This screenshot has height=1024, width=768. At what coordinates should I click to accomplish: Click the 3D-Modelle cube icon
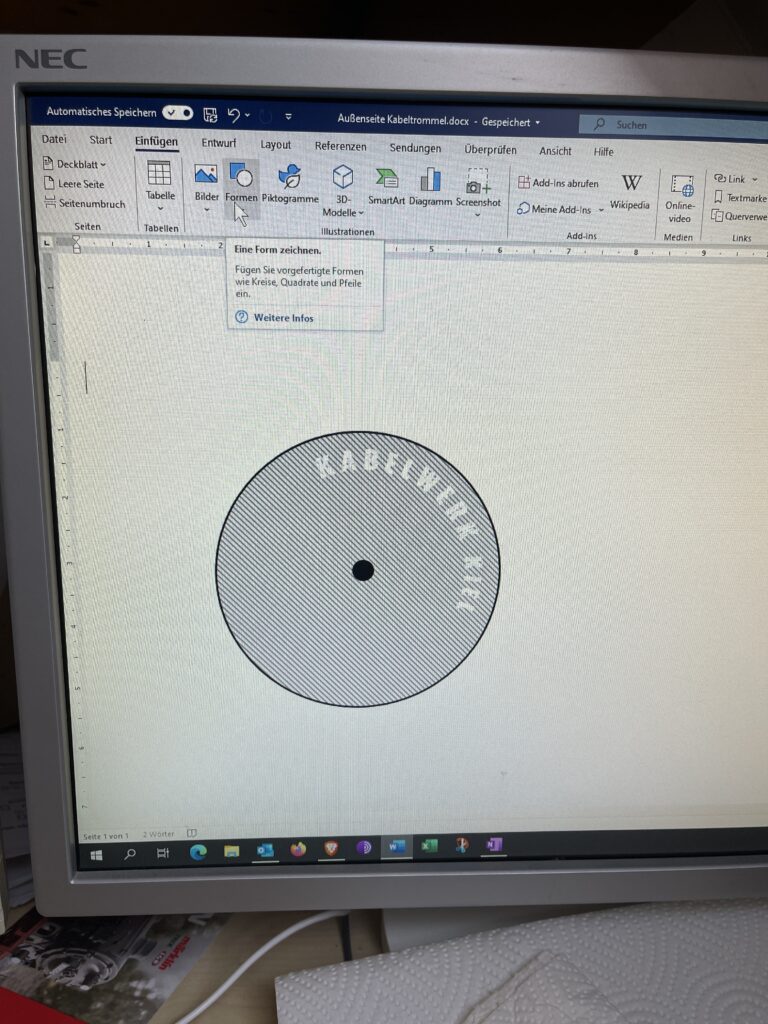tap(342, 176)
